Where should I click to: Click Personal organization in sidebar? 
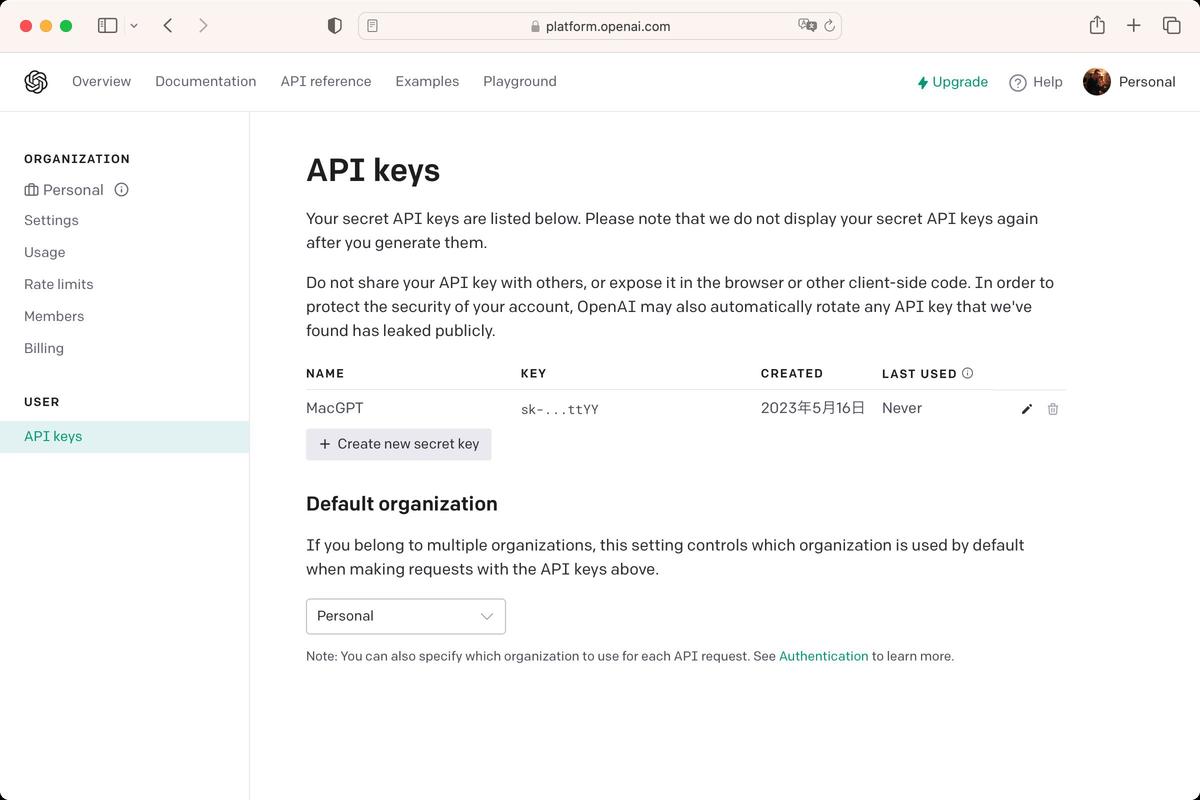[64, 190]
